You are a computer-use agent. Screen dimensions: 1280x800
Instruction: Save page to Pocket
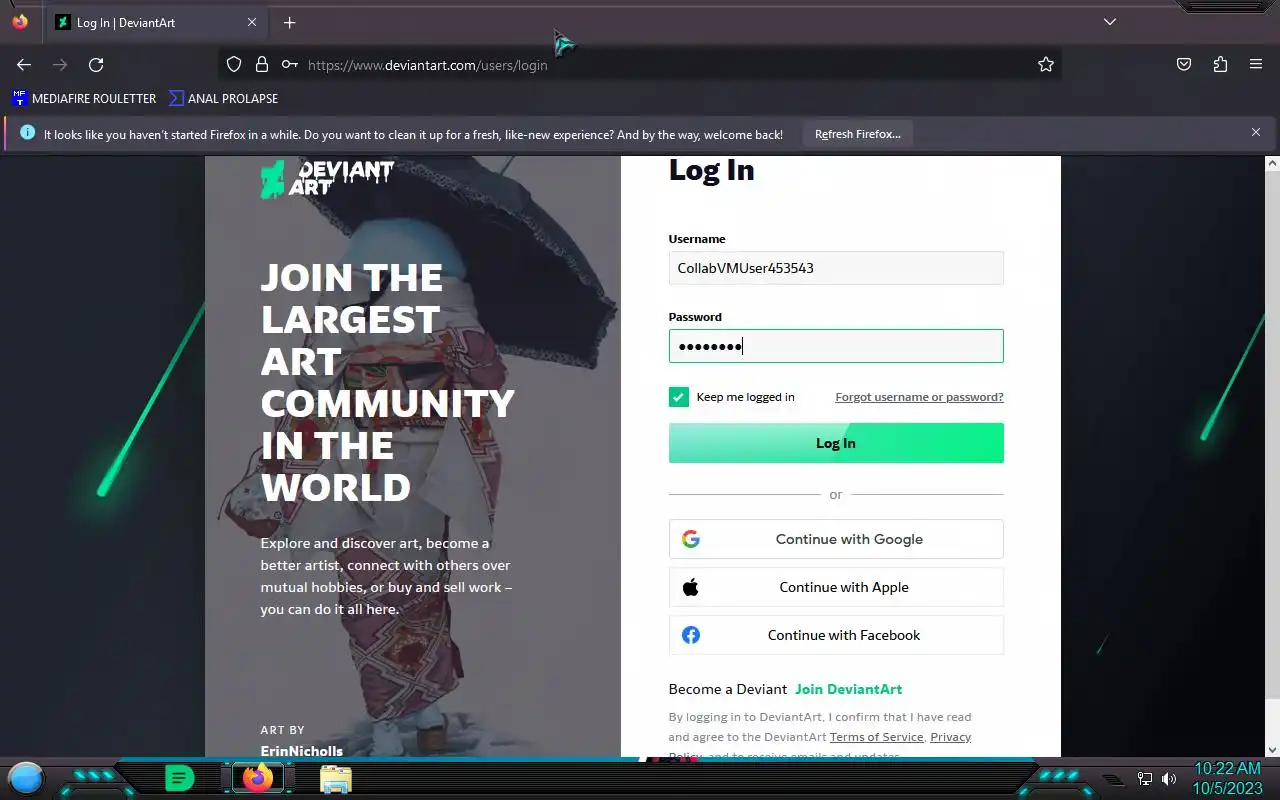tap(1184, 64)
